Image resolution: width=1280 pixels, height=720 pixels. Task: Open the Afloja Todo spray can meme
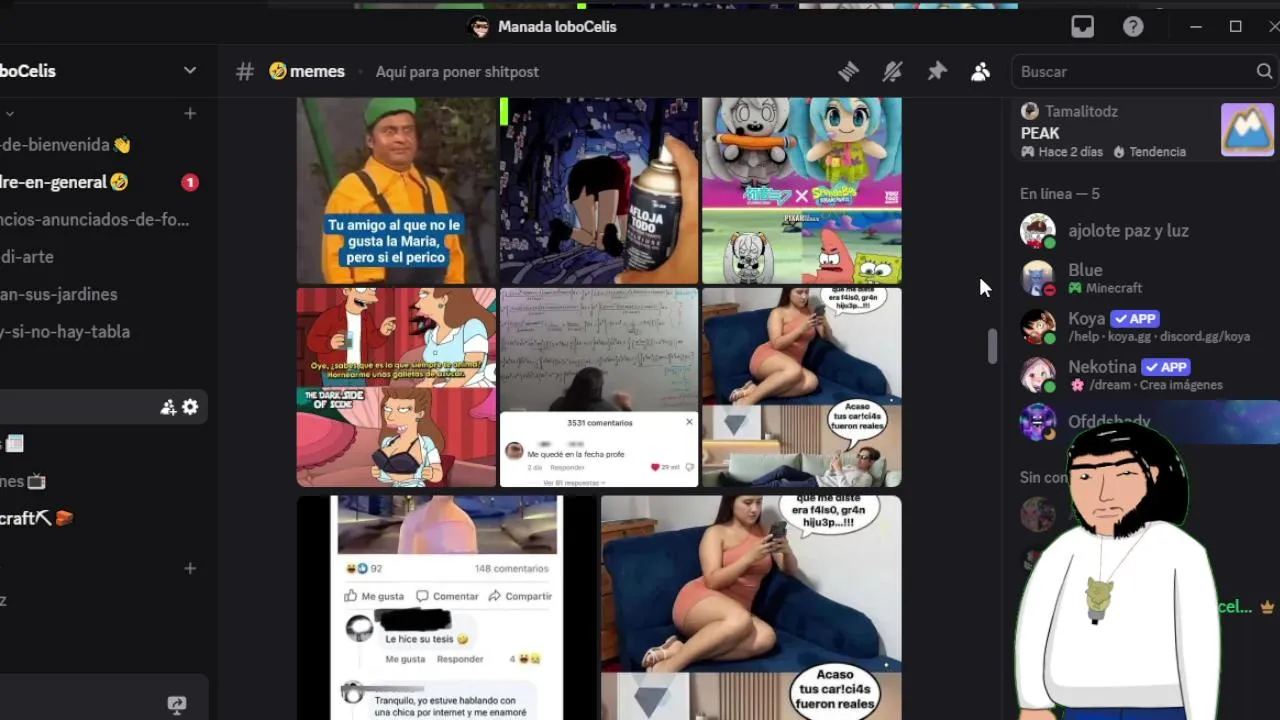[599, 191]
